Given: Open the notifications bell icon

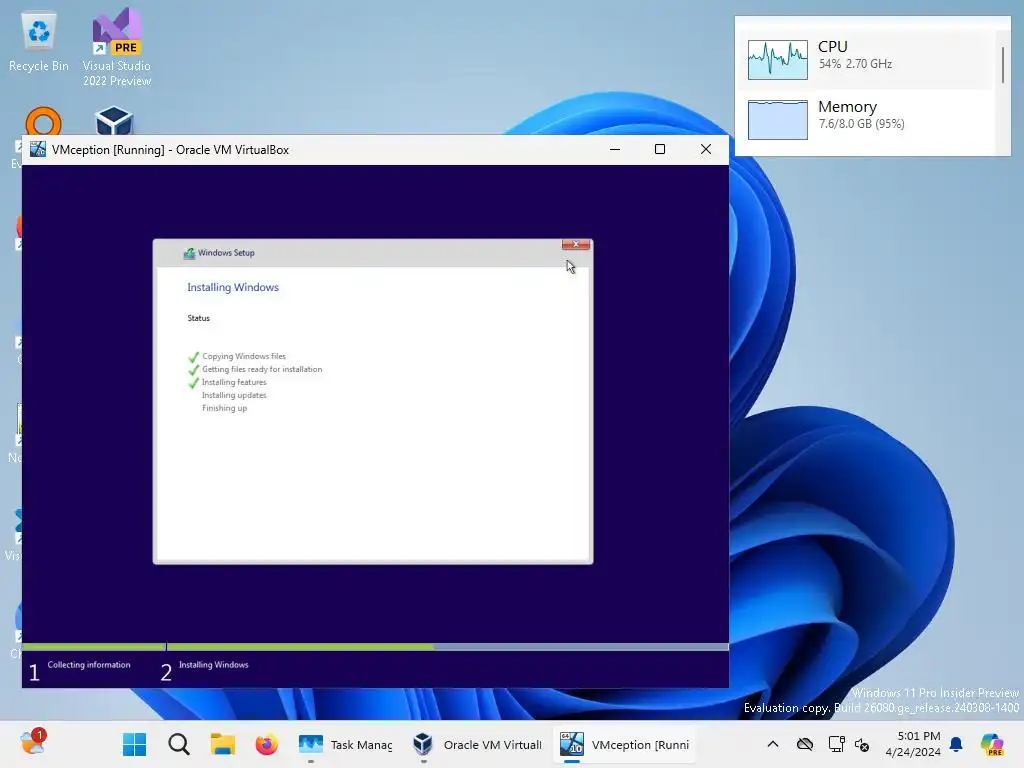Looking at the screenshot, I should tap(956, 744).
